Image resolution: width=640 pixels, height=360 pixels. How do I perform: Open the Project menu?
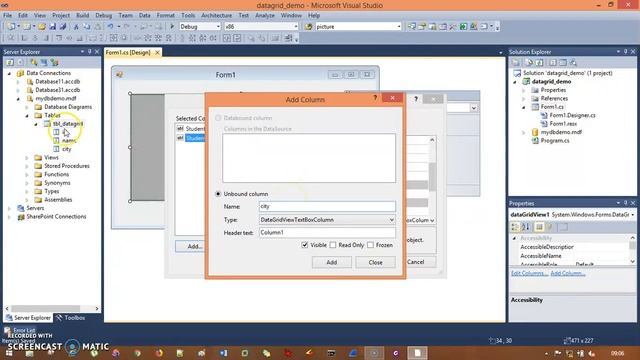tap(61, 16)
